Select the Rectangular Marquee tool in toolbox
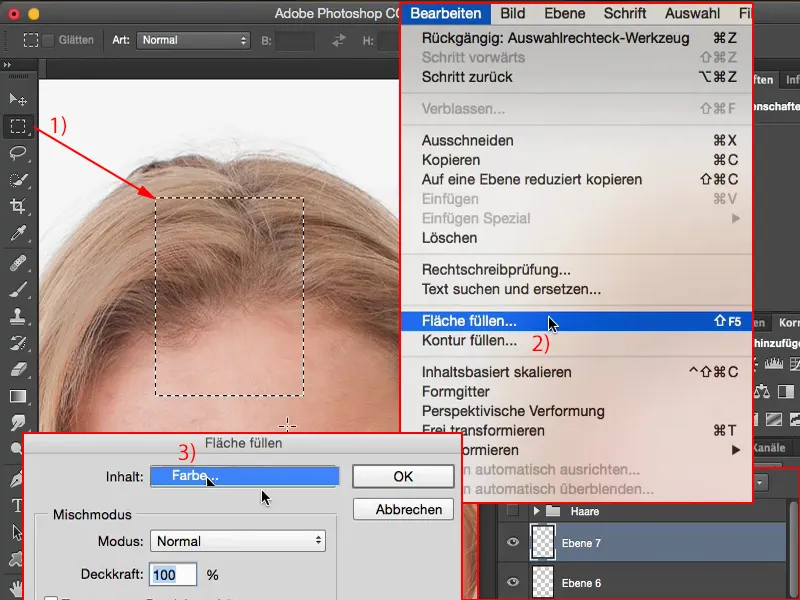The image size is (800, 600). 18,126
